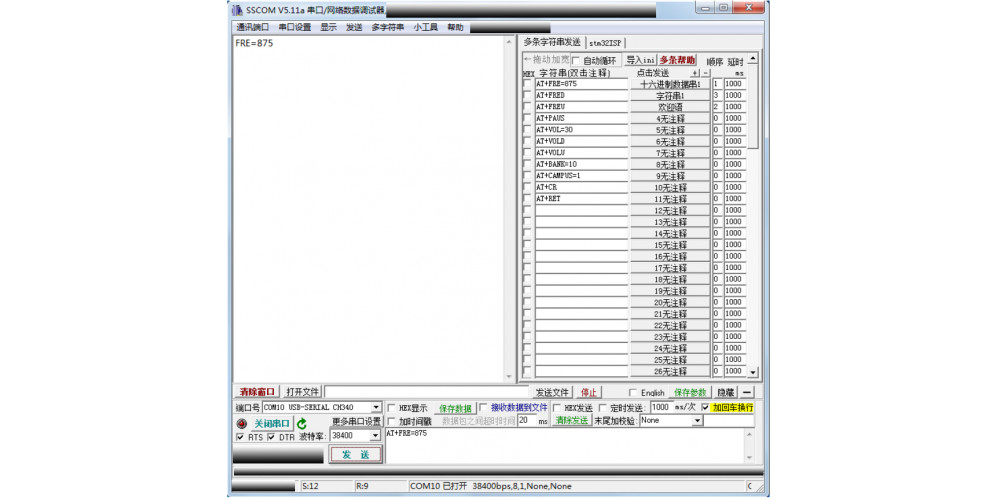Enable 自动循环 auto loop checkbox
Viewport: 1000px width, 500px height.
(576, 61)
